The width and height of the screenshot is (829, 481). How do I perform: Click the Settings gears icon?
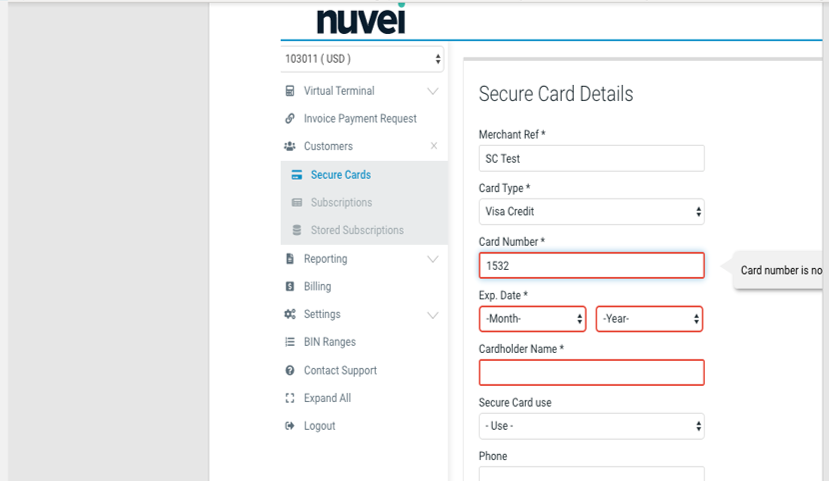[x=290, y=314]
